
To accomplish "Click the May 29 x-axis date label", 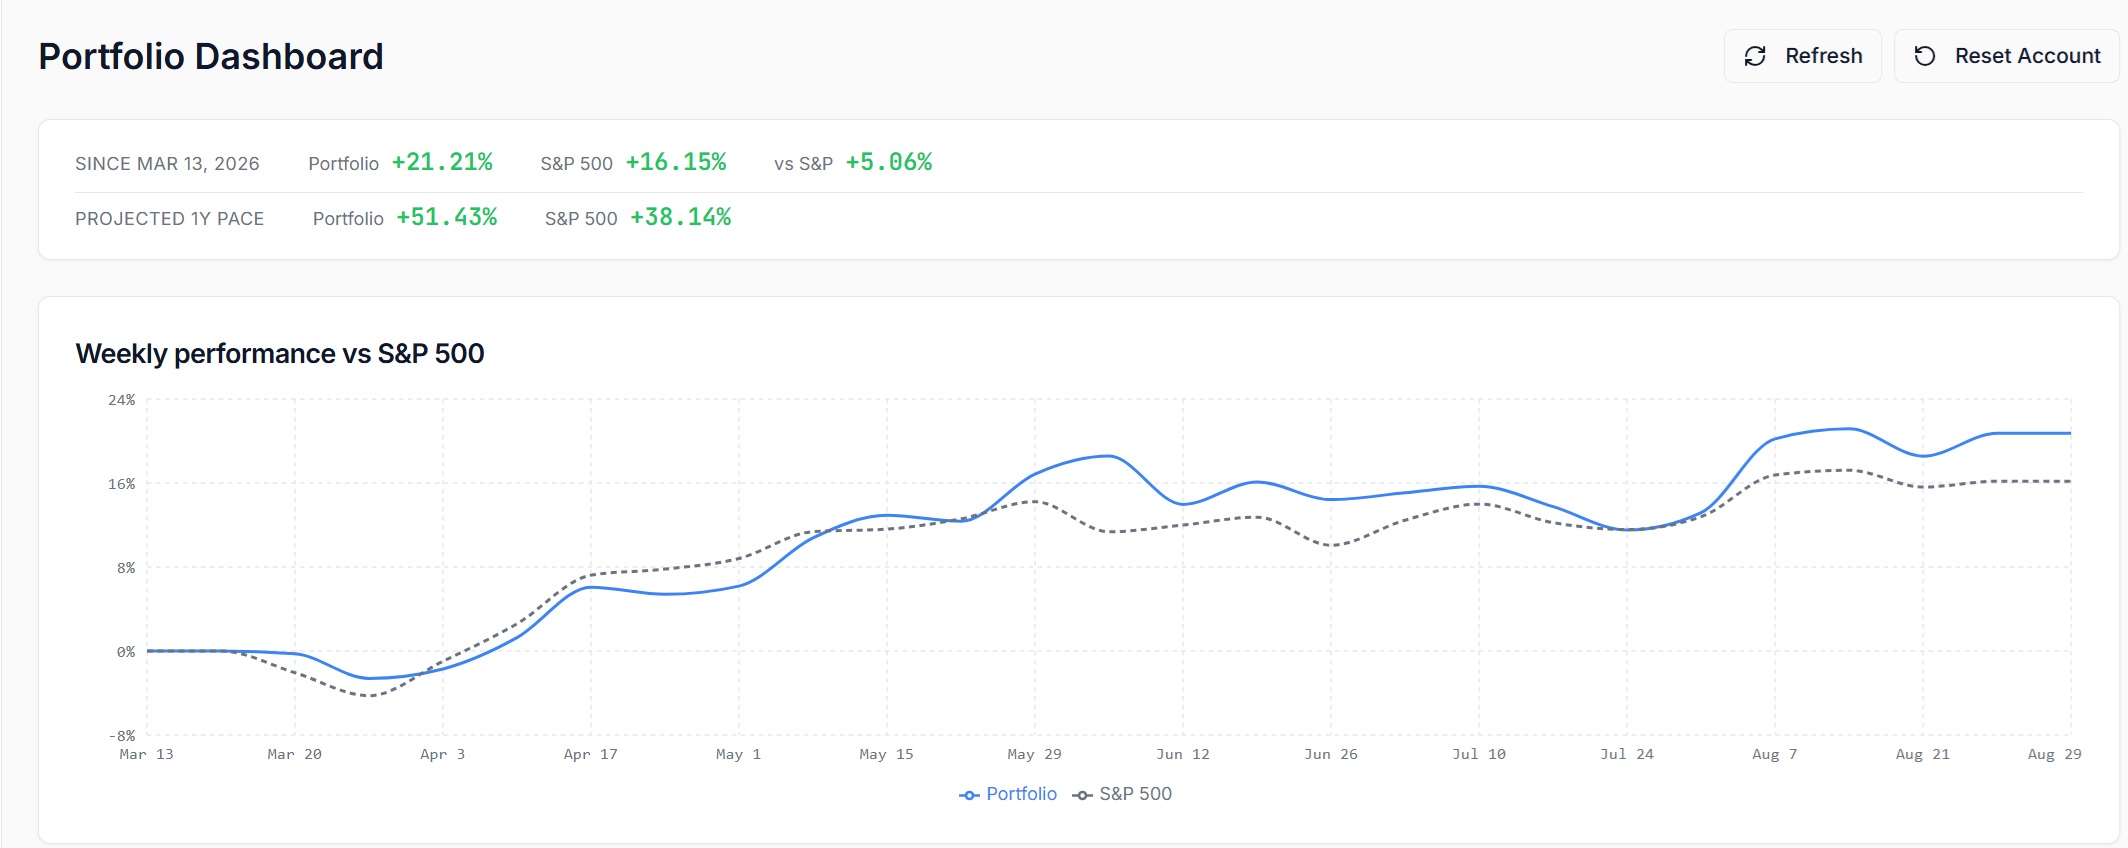I will 1034,754.
